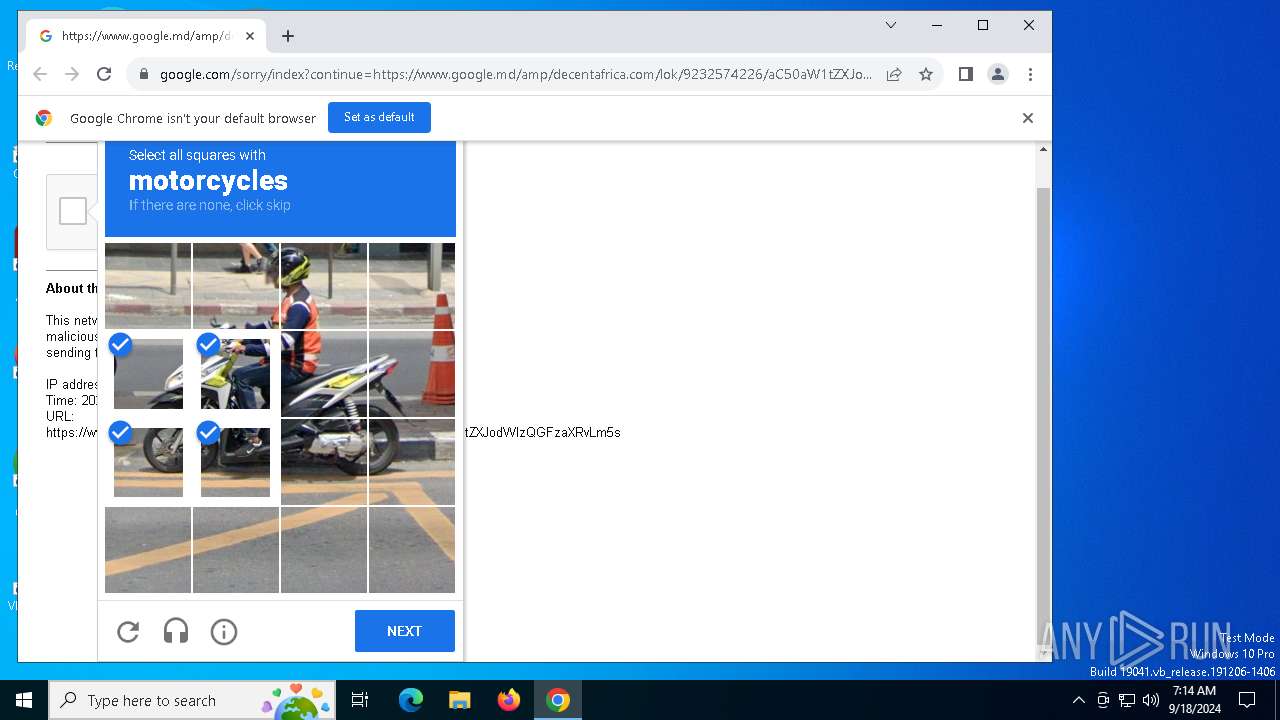Open the Windows Start menu
Image resolution: width=1280 pixels, height=720 pixels.
click(24, 700)
